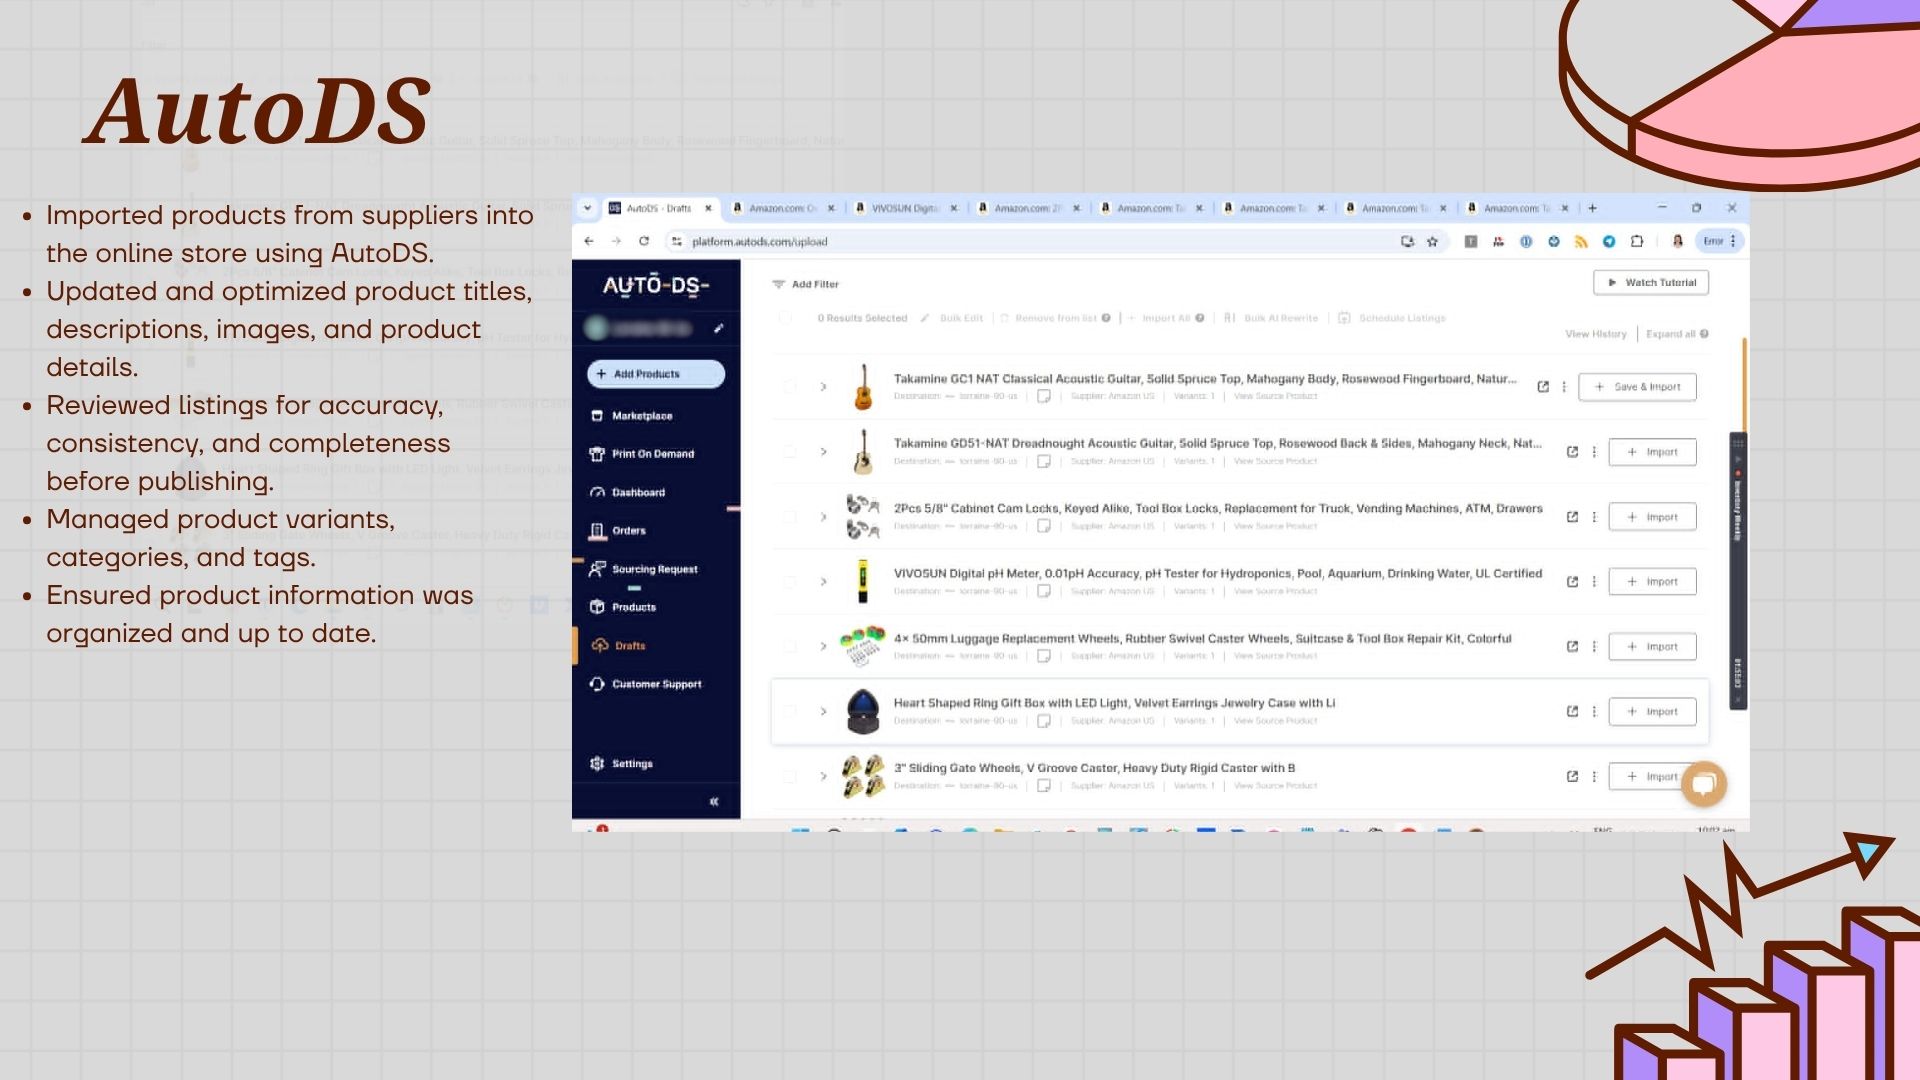Click Import for the Takamine GD51-NAT guitar
This screenshot has height=1080, width=1920.
(1652, 452)
